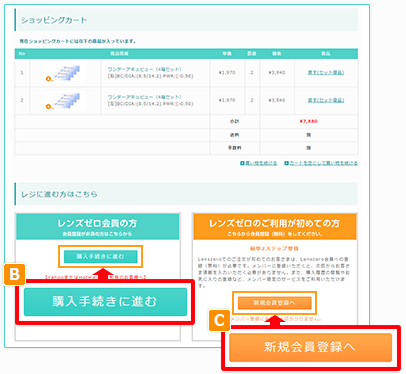Open the ワンデーアキュビュー product link marked [左]

(x=144, y=97)
